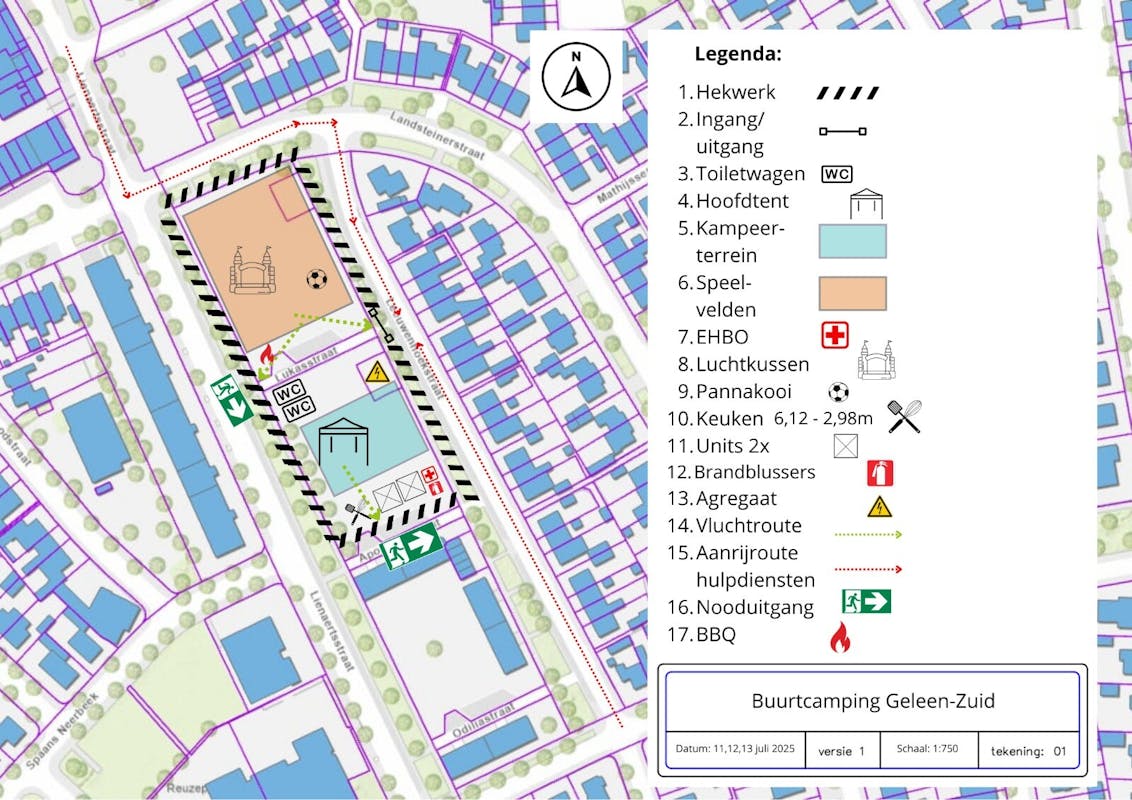The height and width of the screenshot is (800, 1132).
Task: Select the yellow generator warning triangle on the map
Action: 377,372
